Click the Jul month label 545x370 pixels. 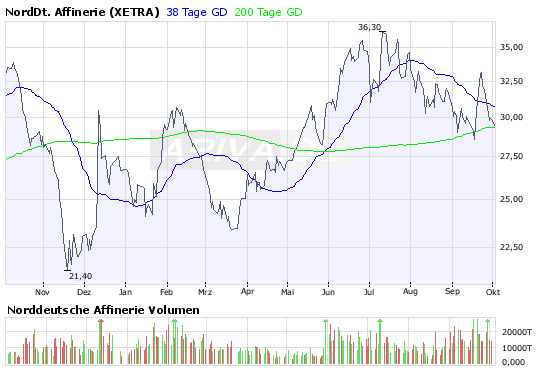pyautogui.click(x=369, y=292)
